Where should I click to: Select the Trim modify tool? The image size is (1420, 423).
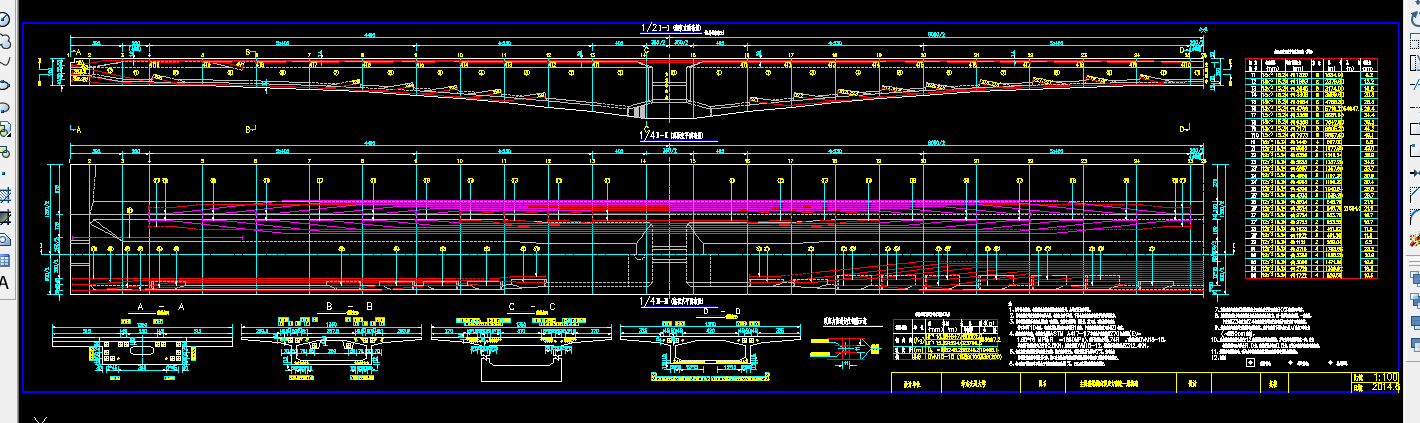tap(1413, 84)
